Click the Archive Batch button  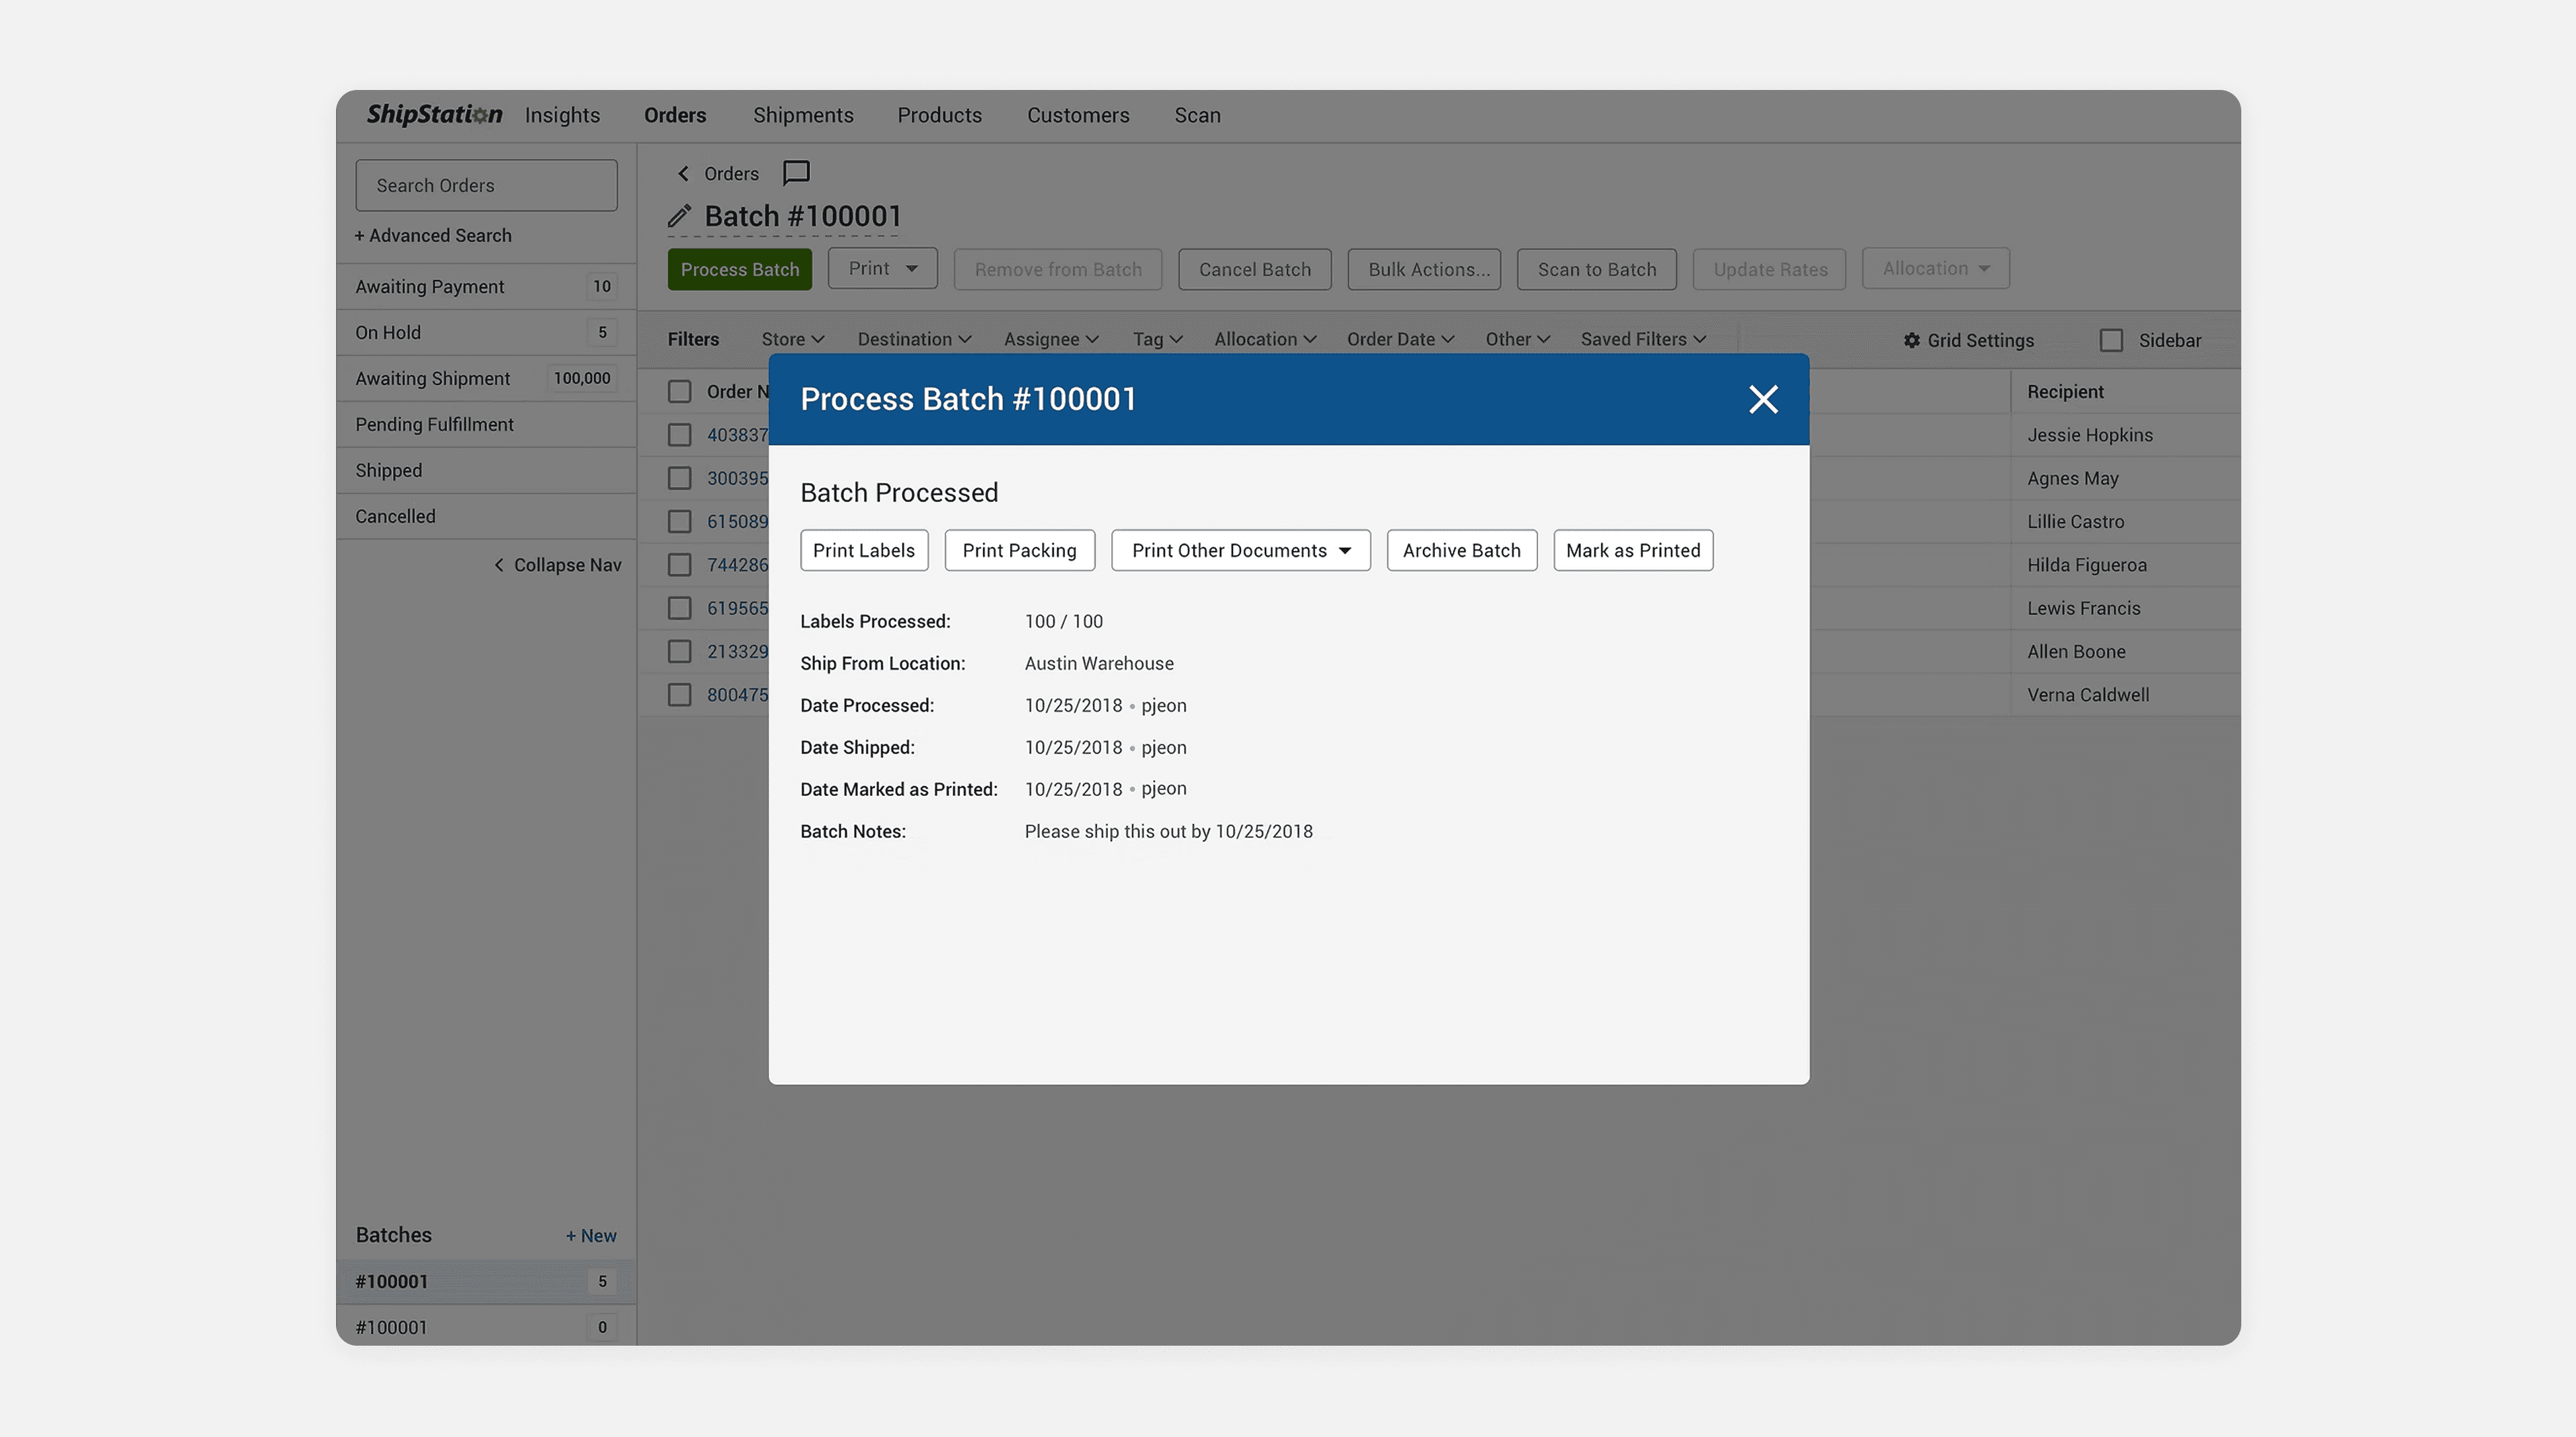tap(1461, 551)
